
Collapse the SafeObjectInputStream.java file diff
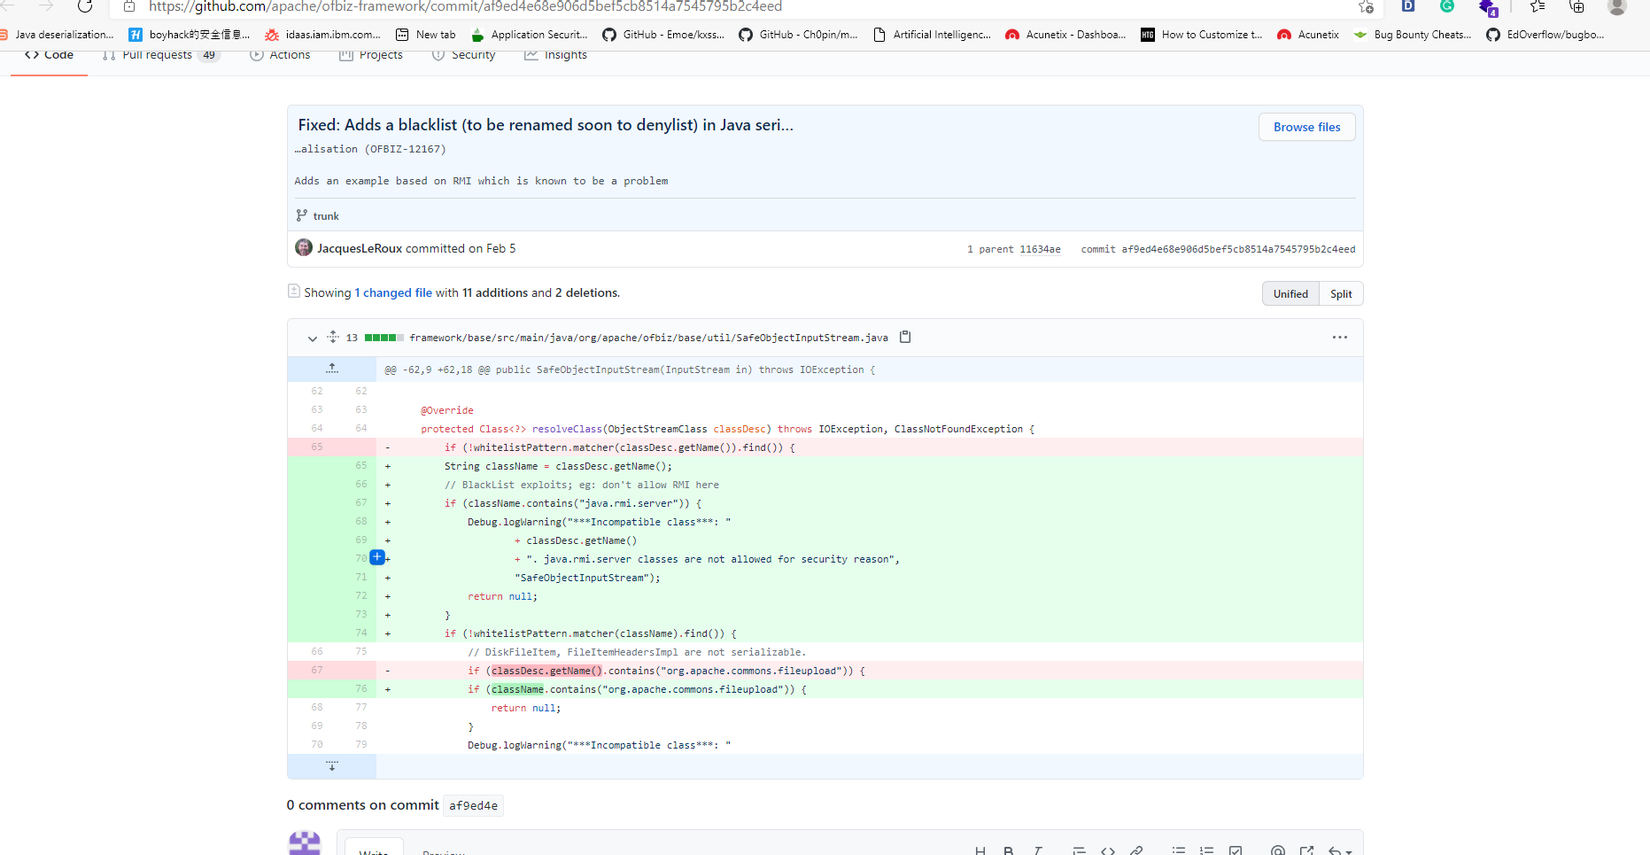click(312, 338)
